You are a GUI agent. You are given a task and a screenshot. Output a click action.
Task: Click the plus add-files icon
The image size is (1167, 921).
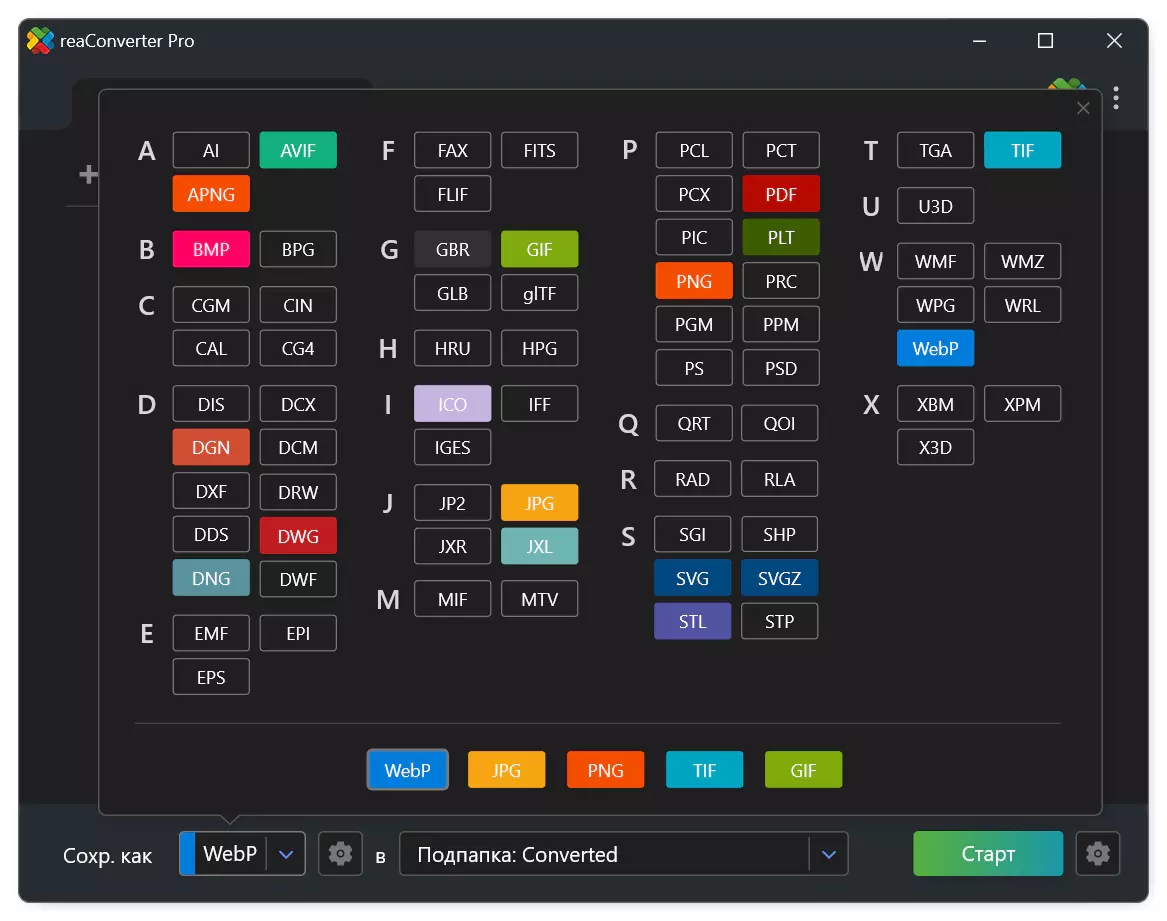(89, 174)
